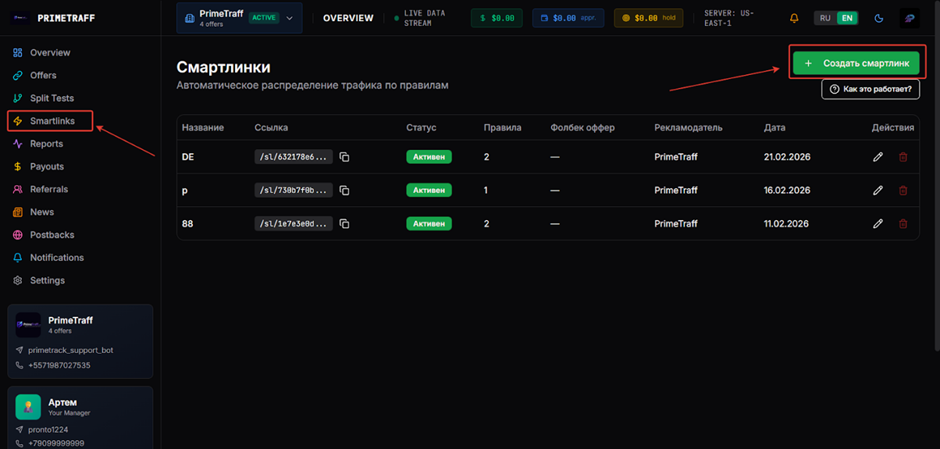
Task: Open notifications bell in top bar
Action: tap(794, 18)
